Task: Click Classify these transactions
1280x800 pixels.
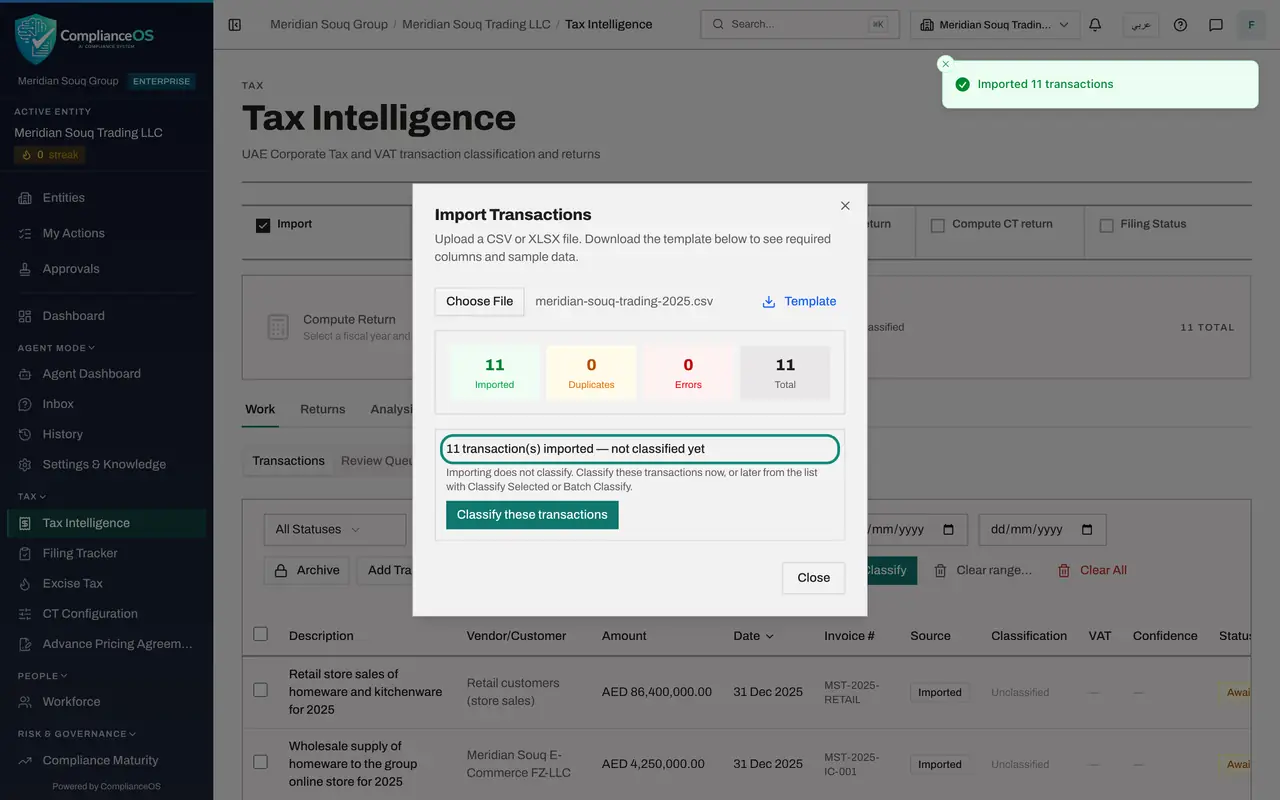Action: click(532, 515)
